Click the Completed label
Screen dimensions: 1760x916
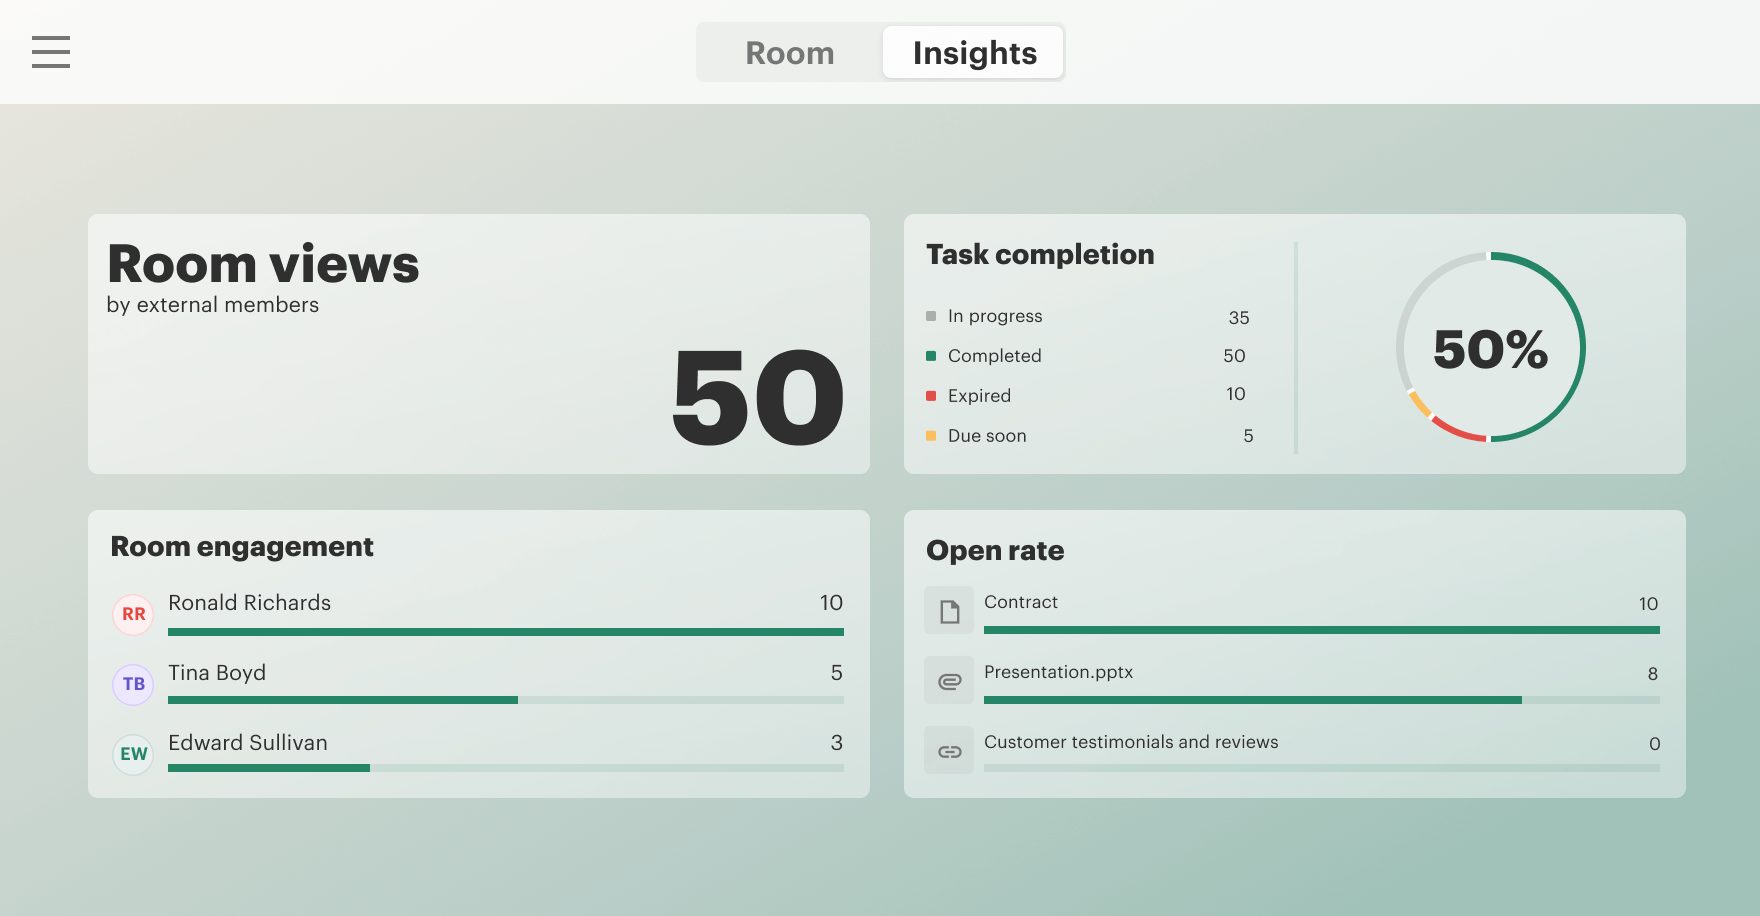pyautogui.click(x=995, y=356)
